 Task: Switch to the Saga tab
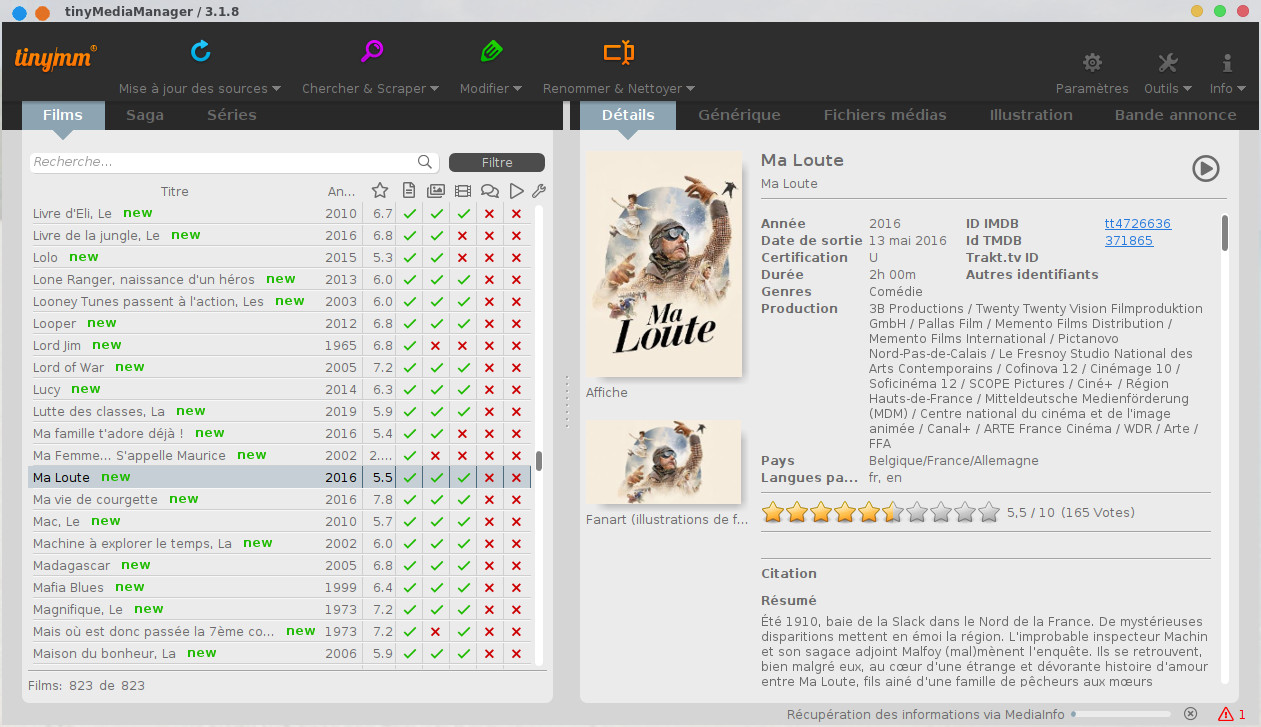145,115
